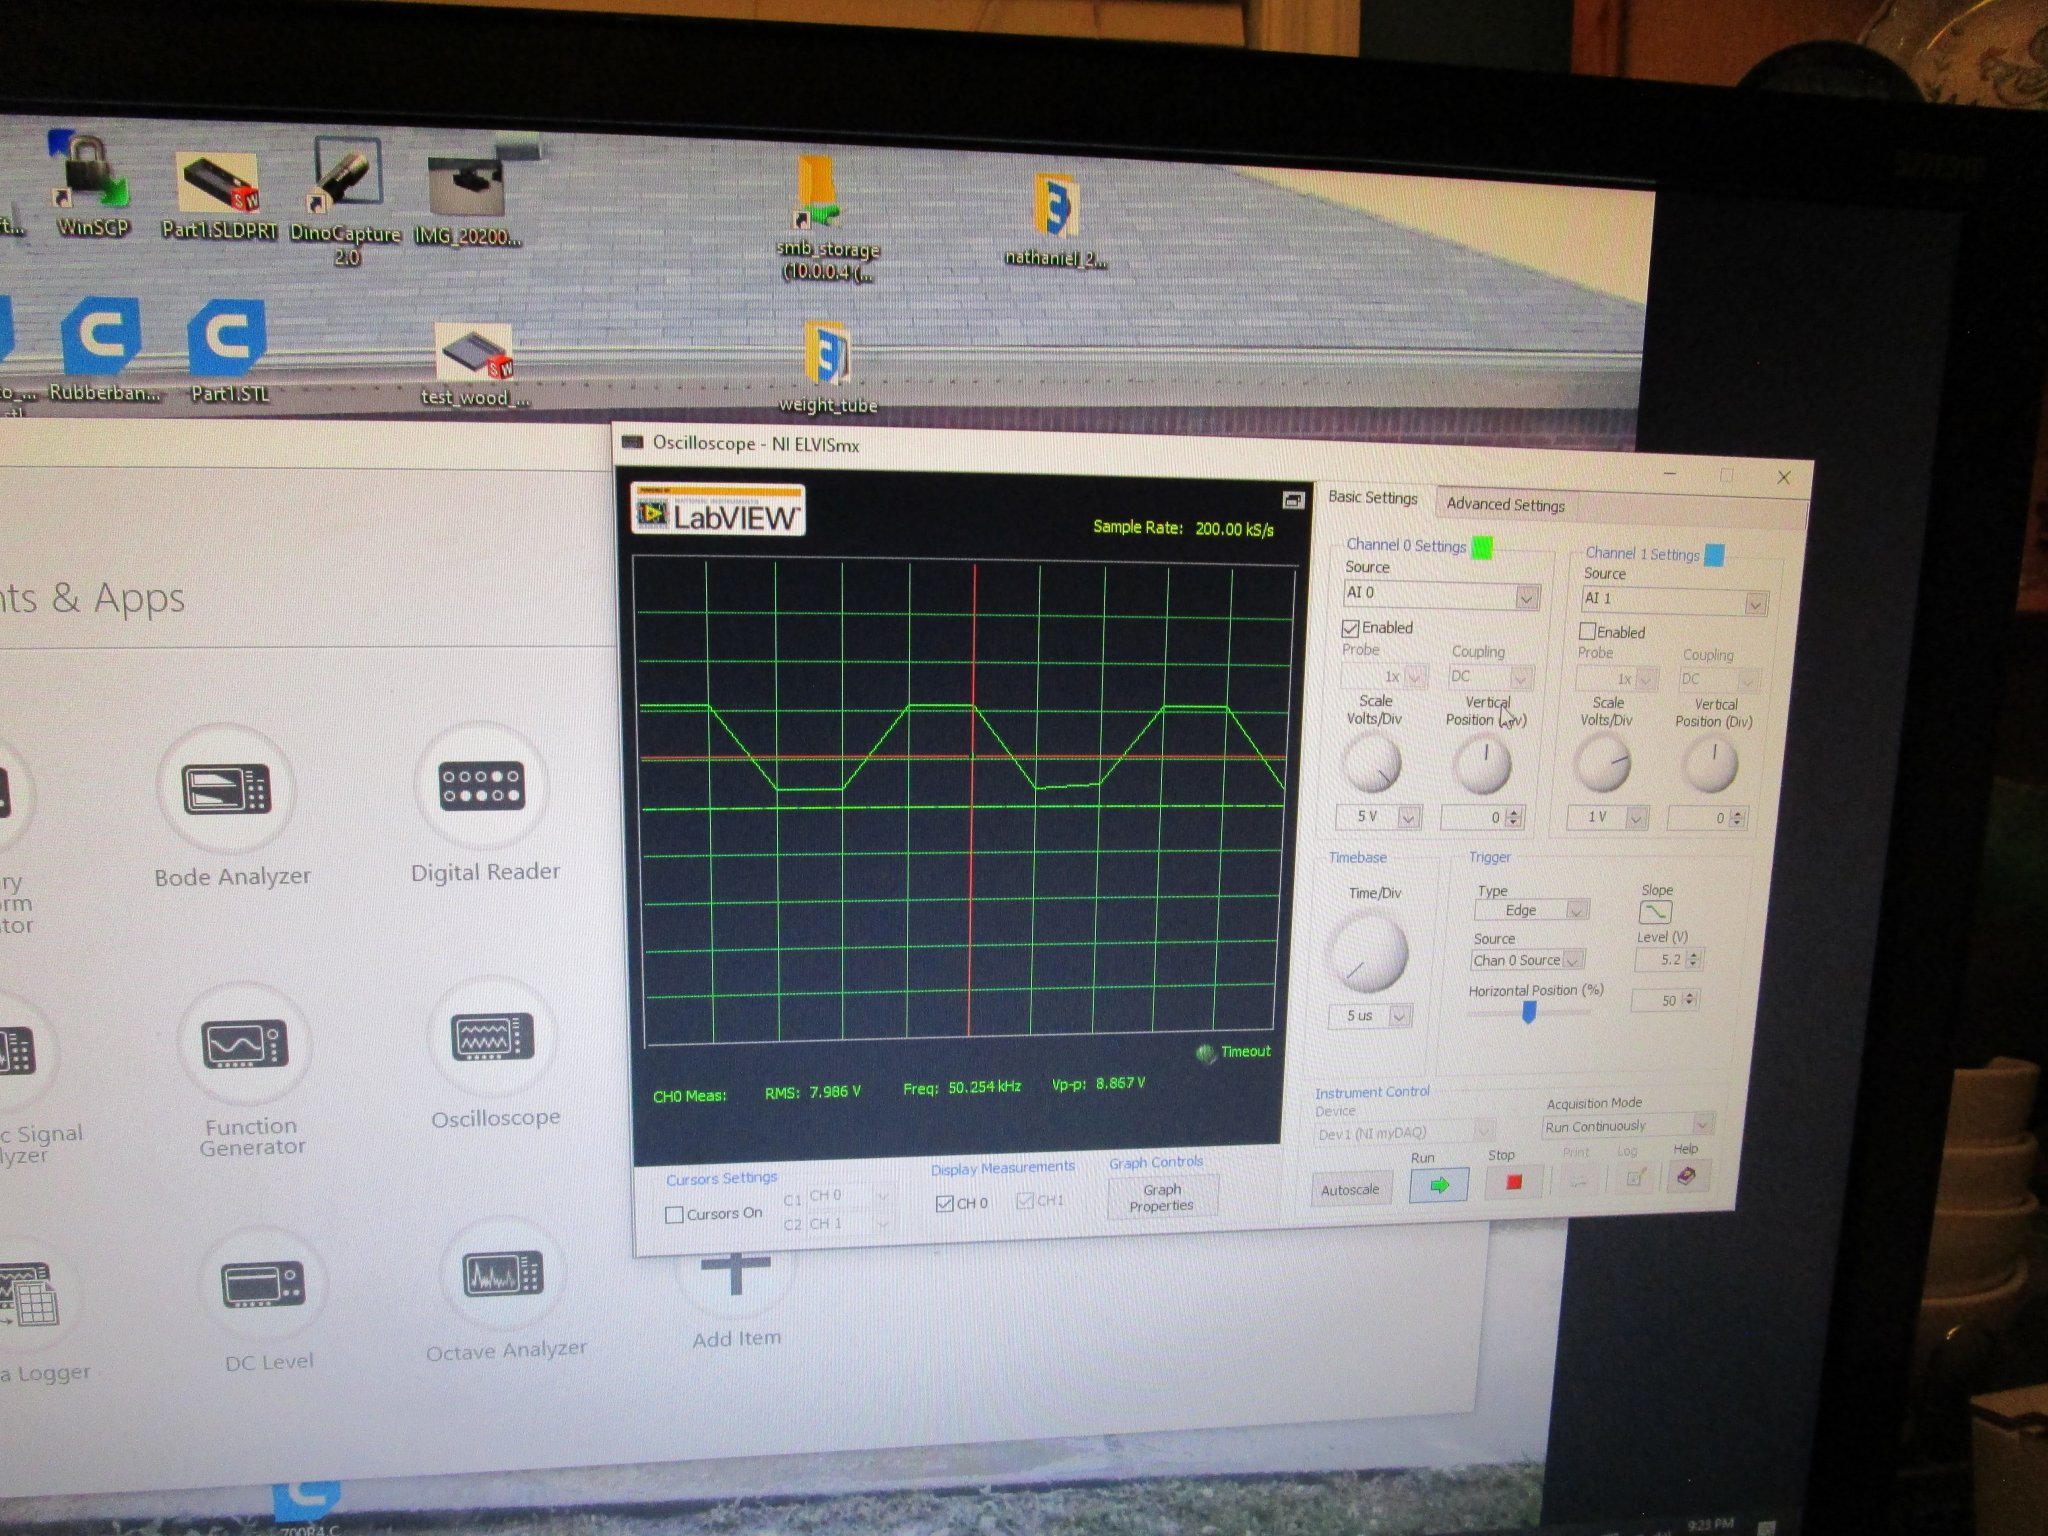Screen dimensions: 2048x1536
Task: Open WinSCP desktop shortcut
Action: pyautogui.click(x=90, y=187)
